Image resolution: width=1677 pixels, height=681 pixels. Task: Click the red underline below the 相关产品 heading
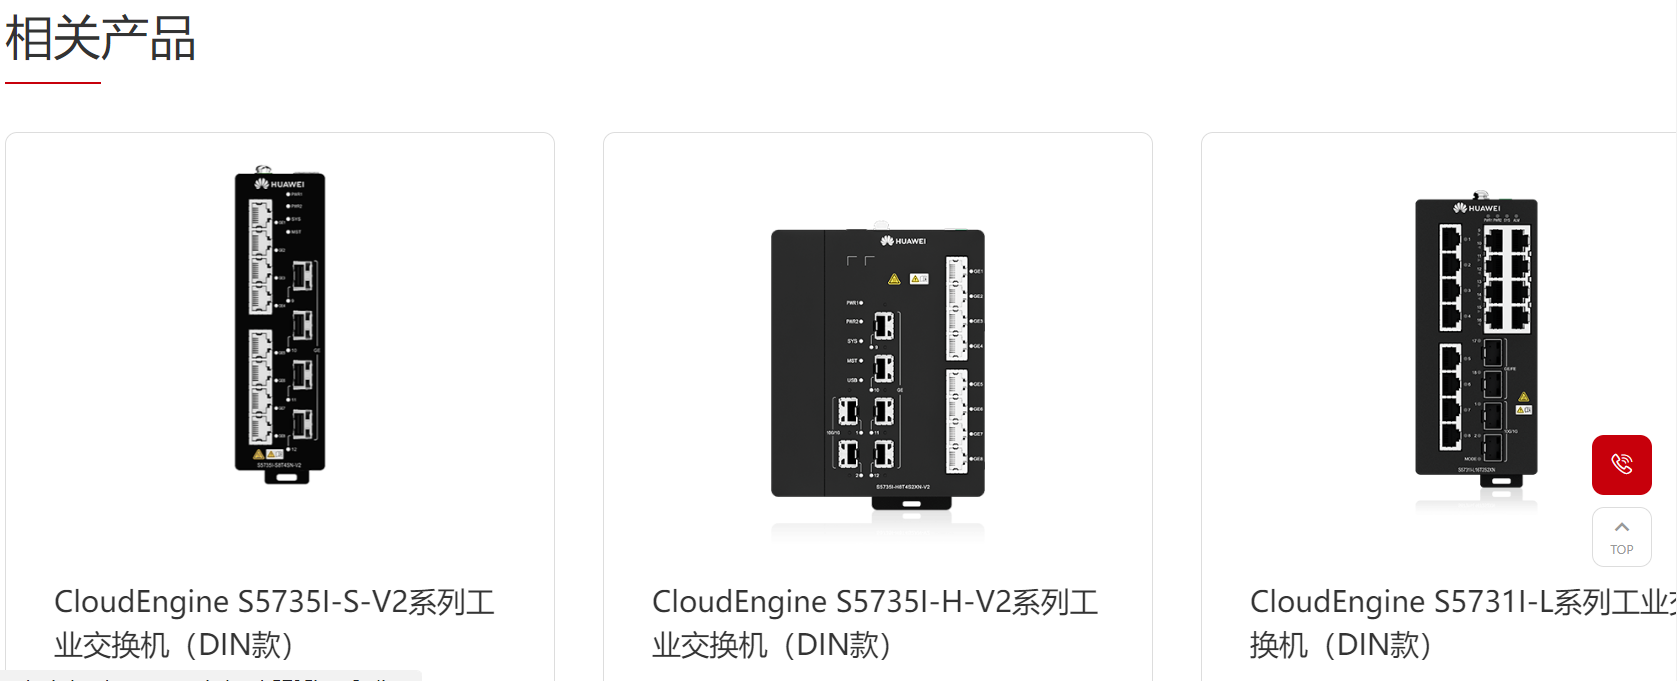53,83
